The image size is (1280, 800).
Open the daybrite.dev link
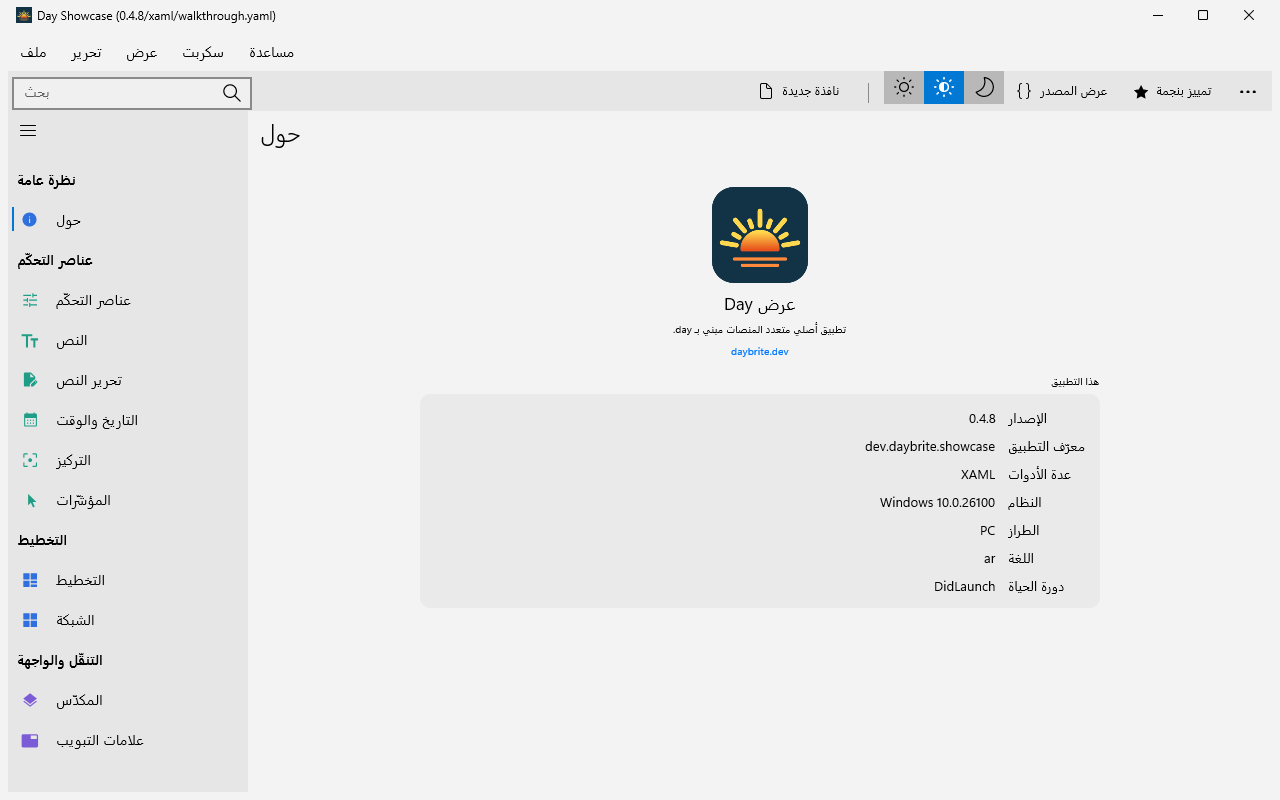point(760,352)
